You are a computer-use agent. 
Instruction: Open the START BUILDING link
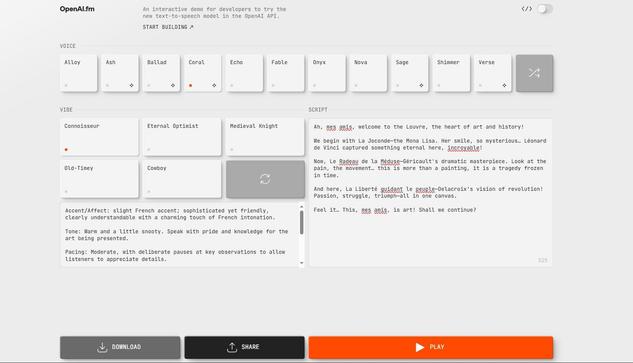coord(168,27)
